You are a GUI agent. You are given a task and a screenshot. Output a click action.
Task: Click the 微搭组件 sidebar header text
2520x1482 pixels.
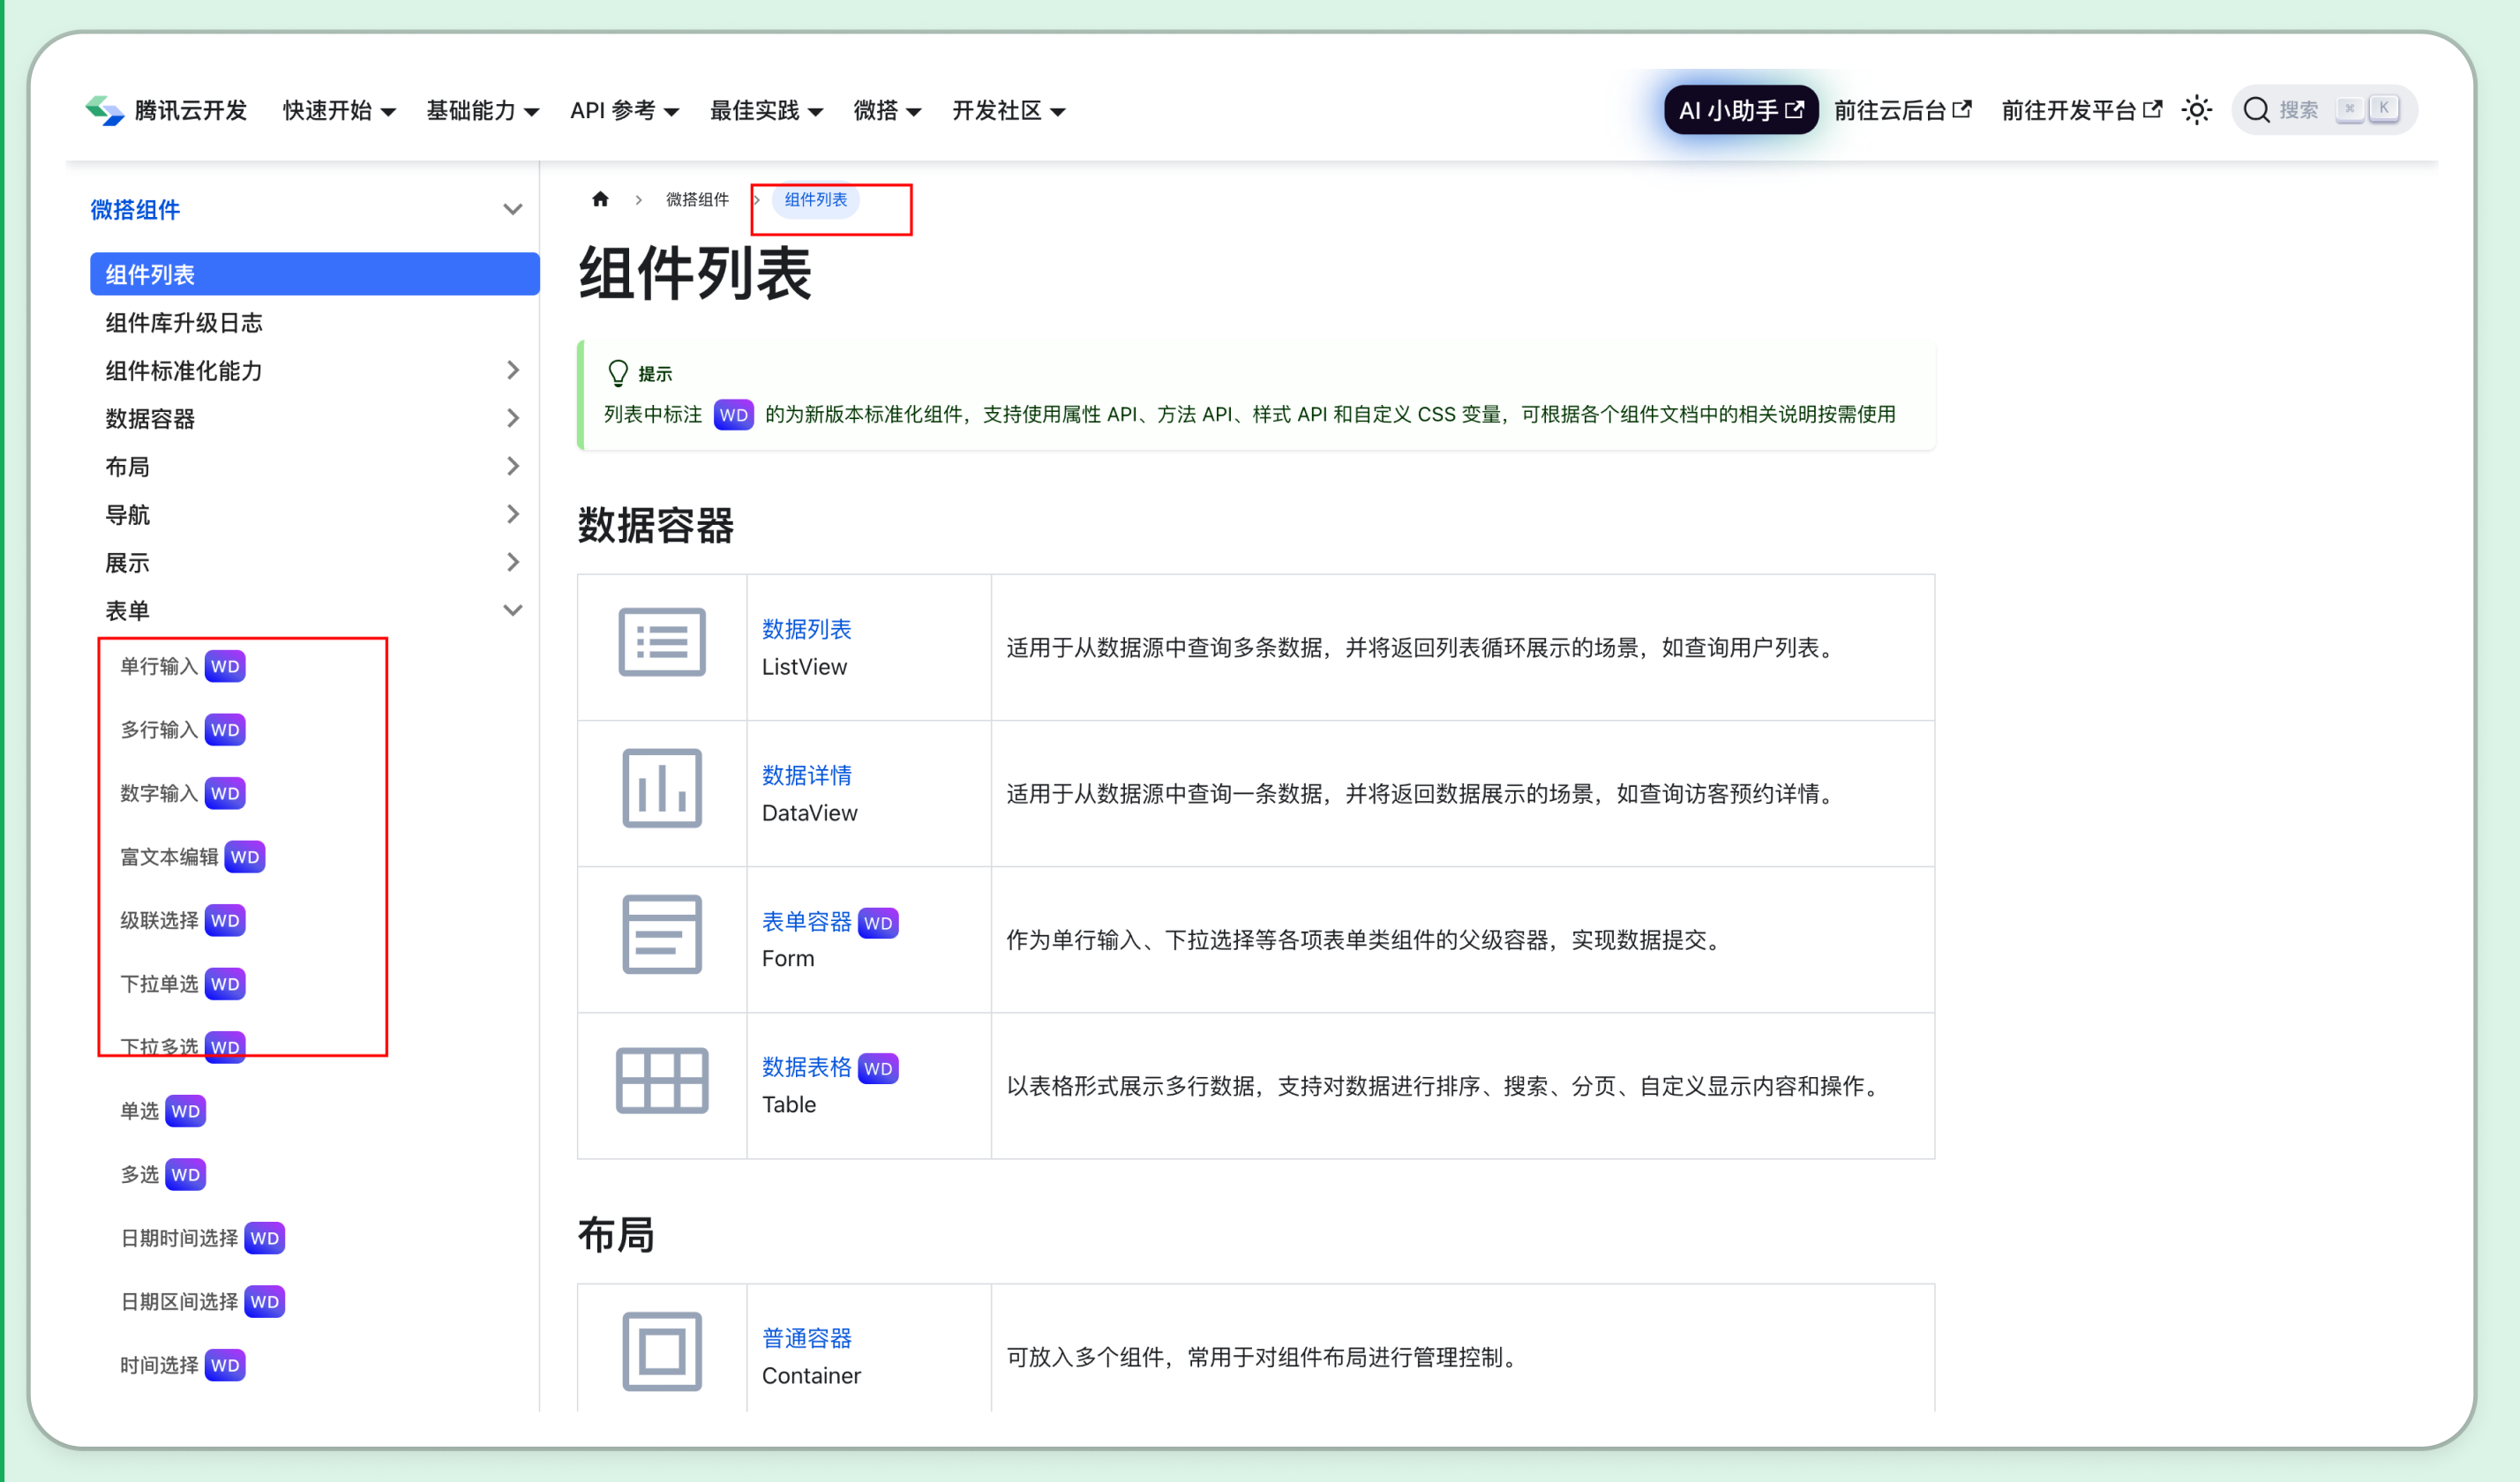(135, 210)
